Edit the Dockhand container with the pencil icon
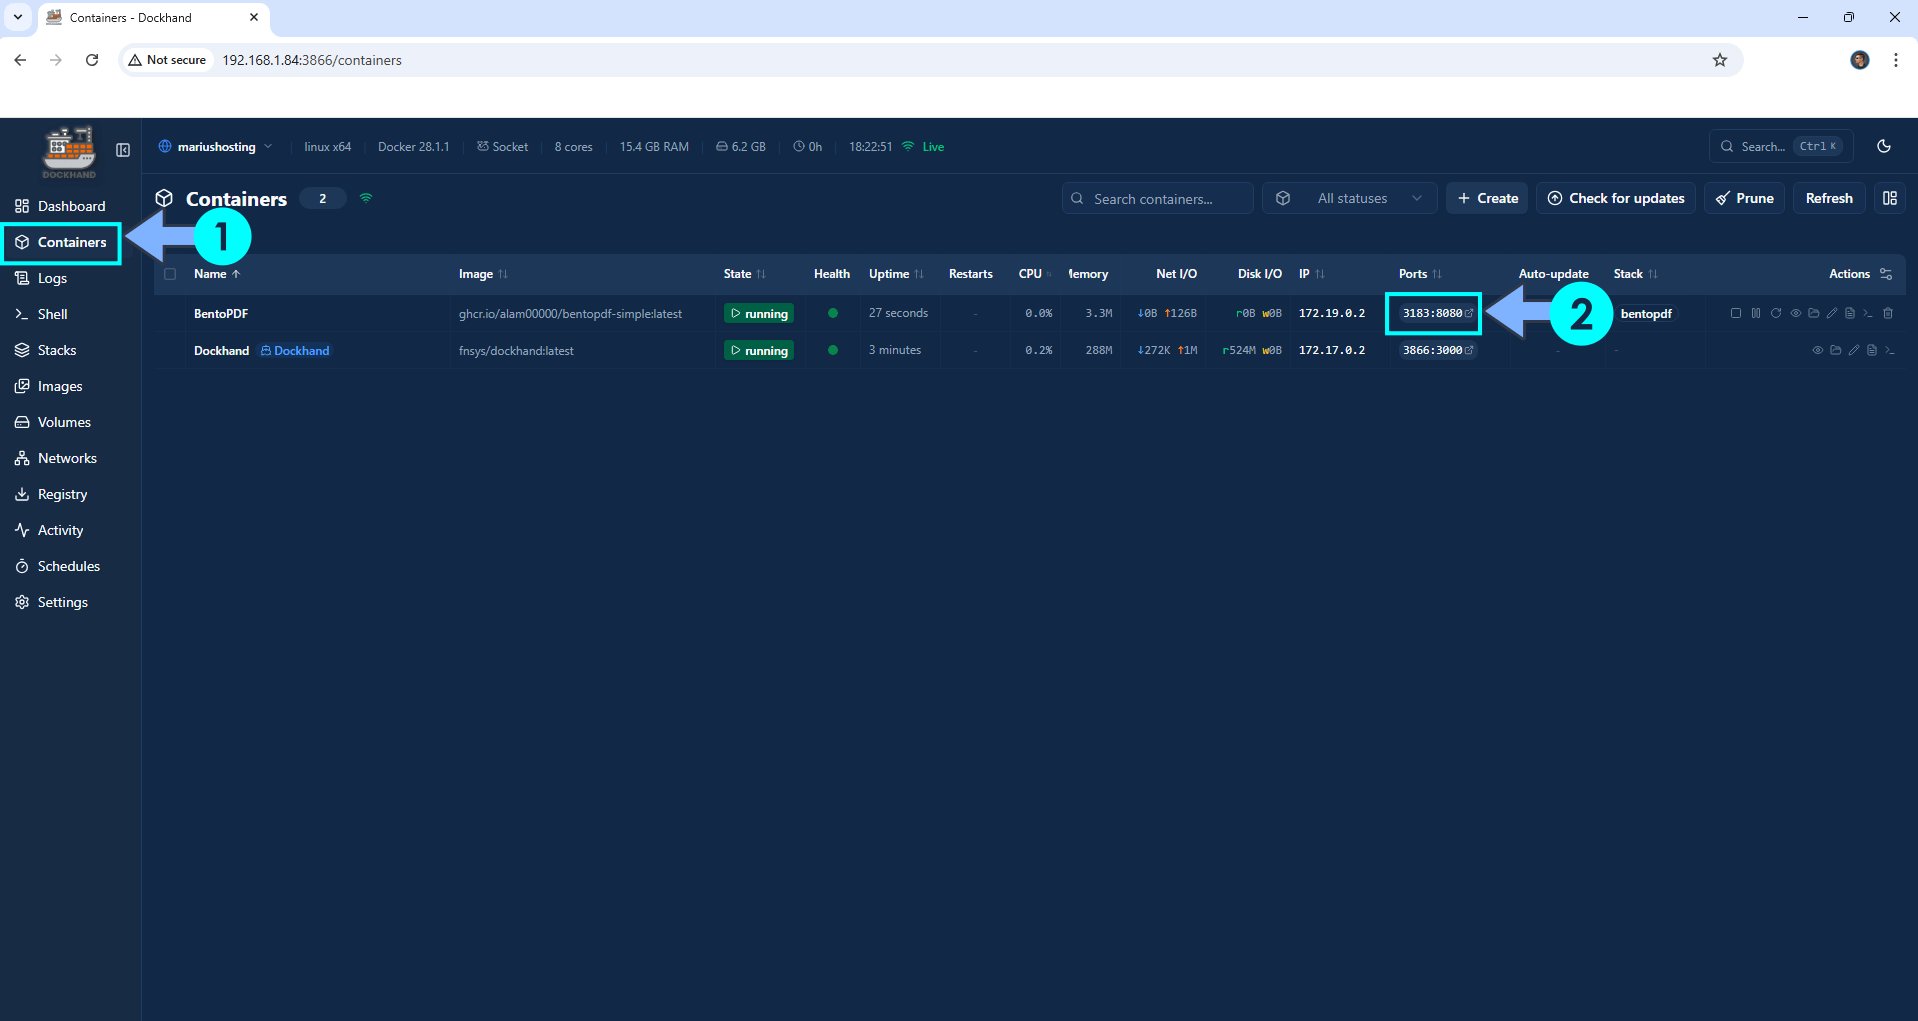The width and height of the screenshot is (1918, 1021). (1854, 350)
